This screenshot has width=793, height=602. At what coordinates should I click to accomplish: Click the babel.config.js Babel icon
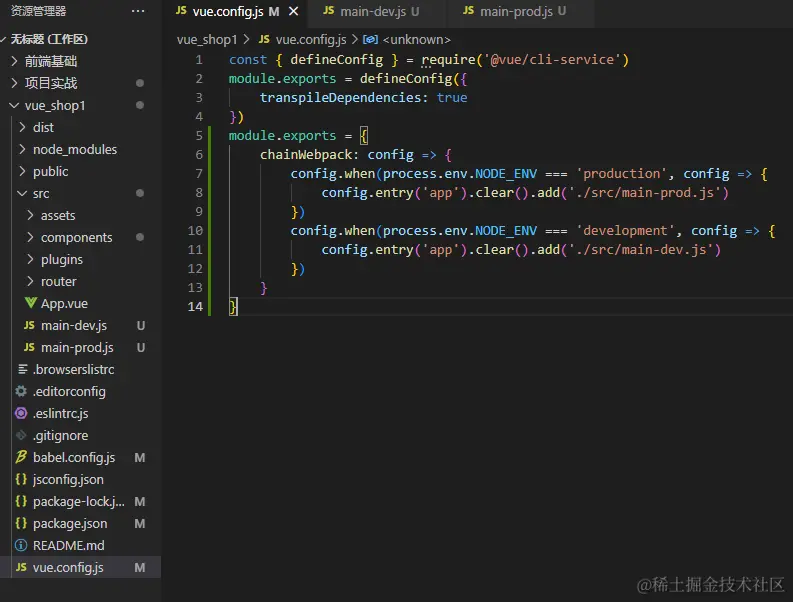coord(21,457)
